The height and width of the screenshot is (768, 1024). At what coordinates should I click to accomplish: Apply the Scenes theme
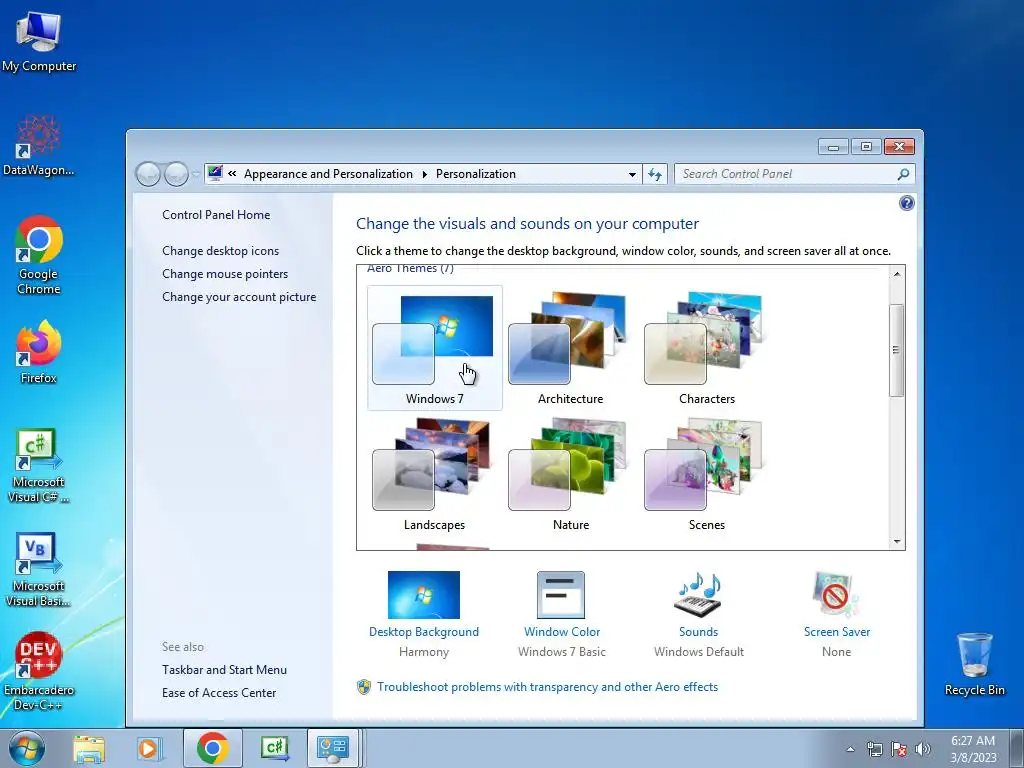(706, 474)
